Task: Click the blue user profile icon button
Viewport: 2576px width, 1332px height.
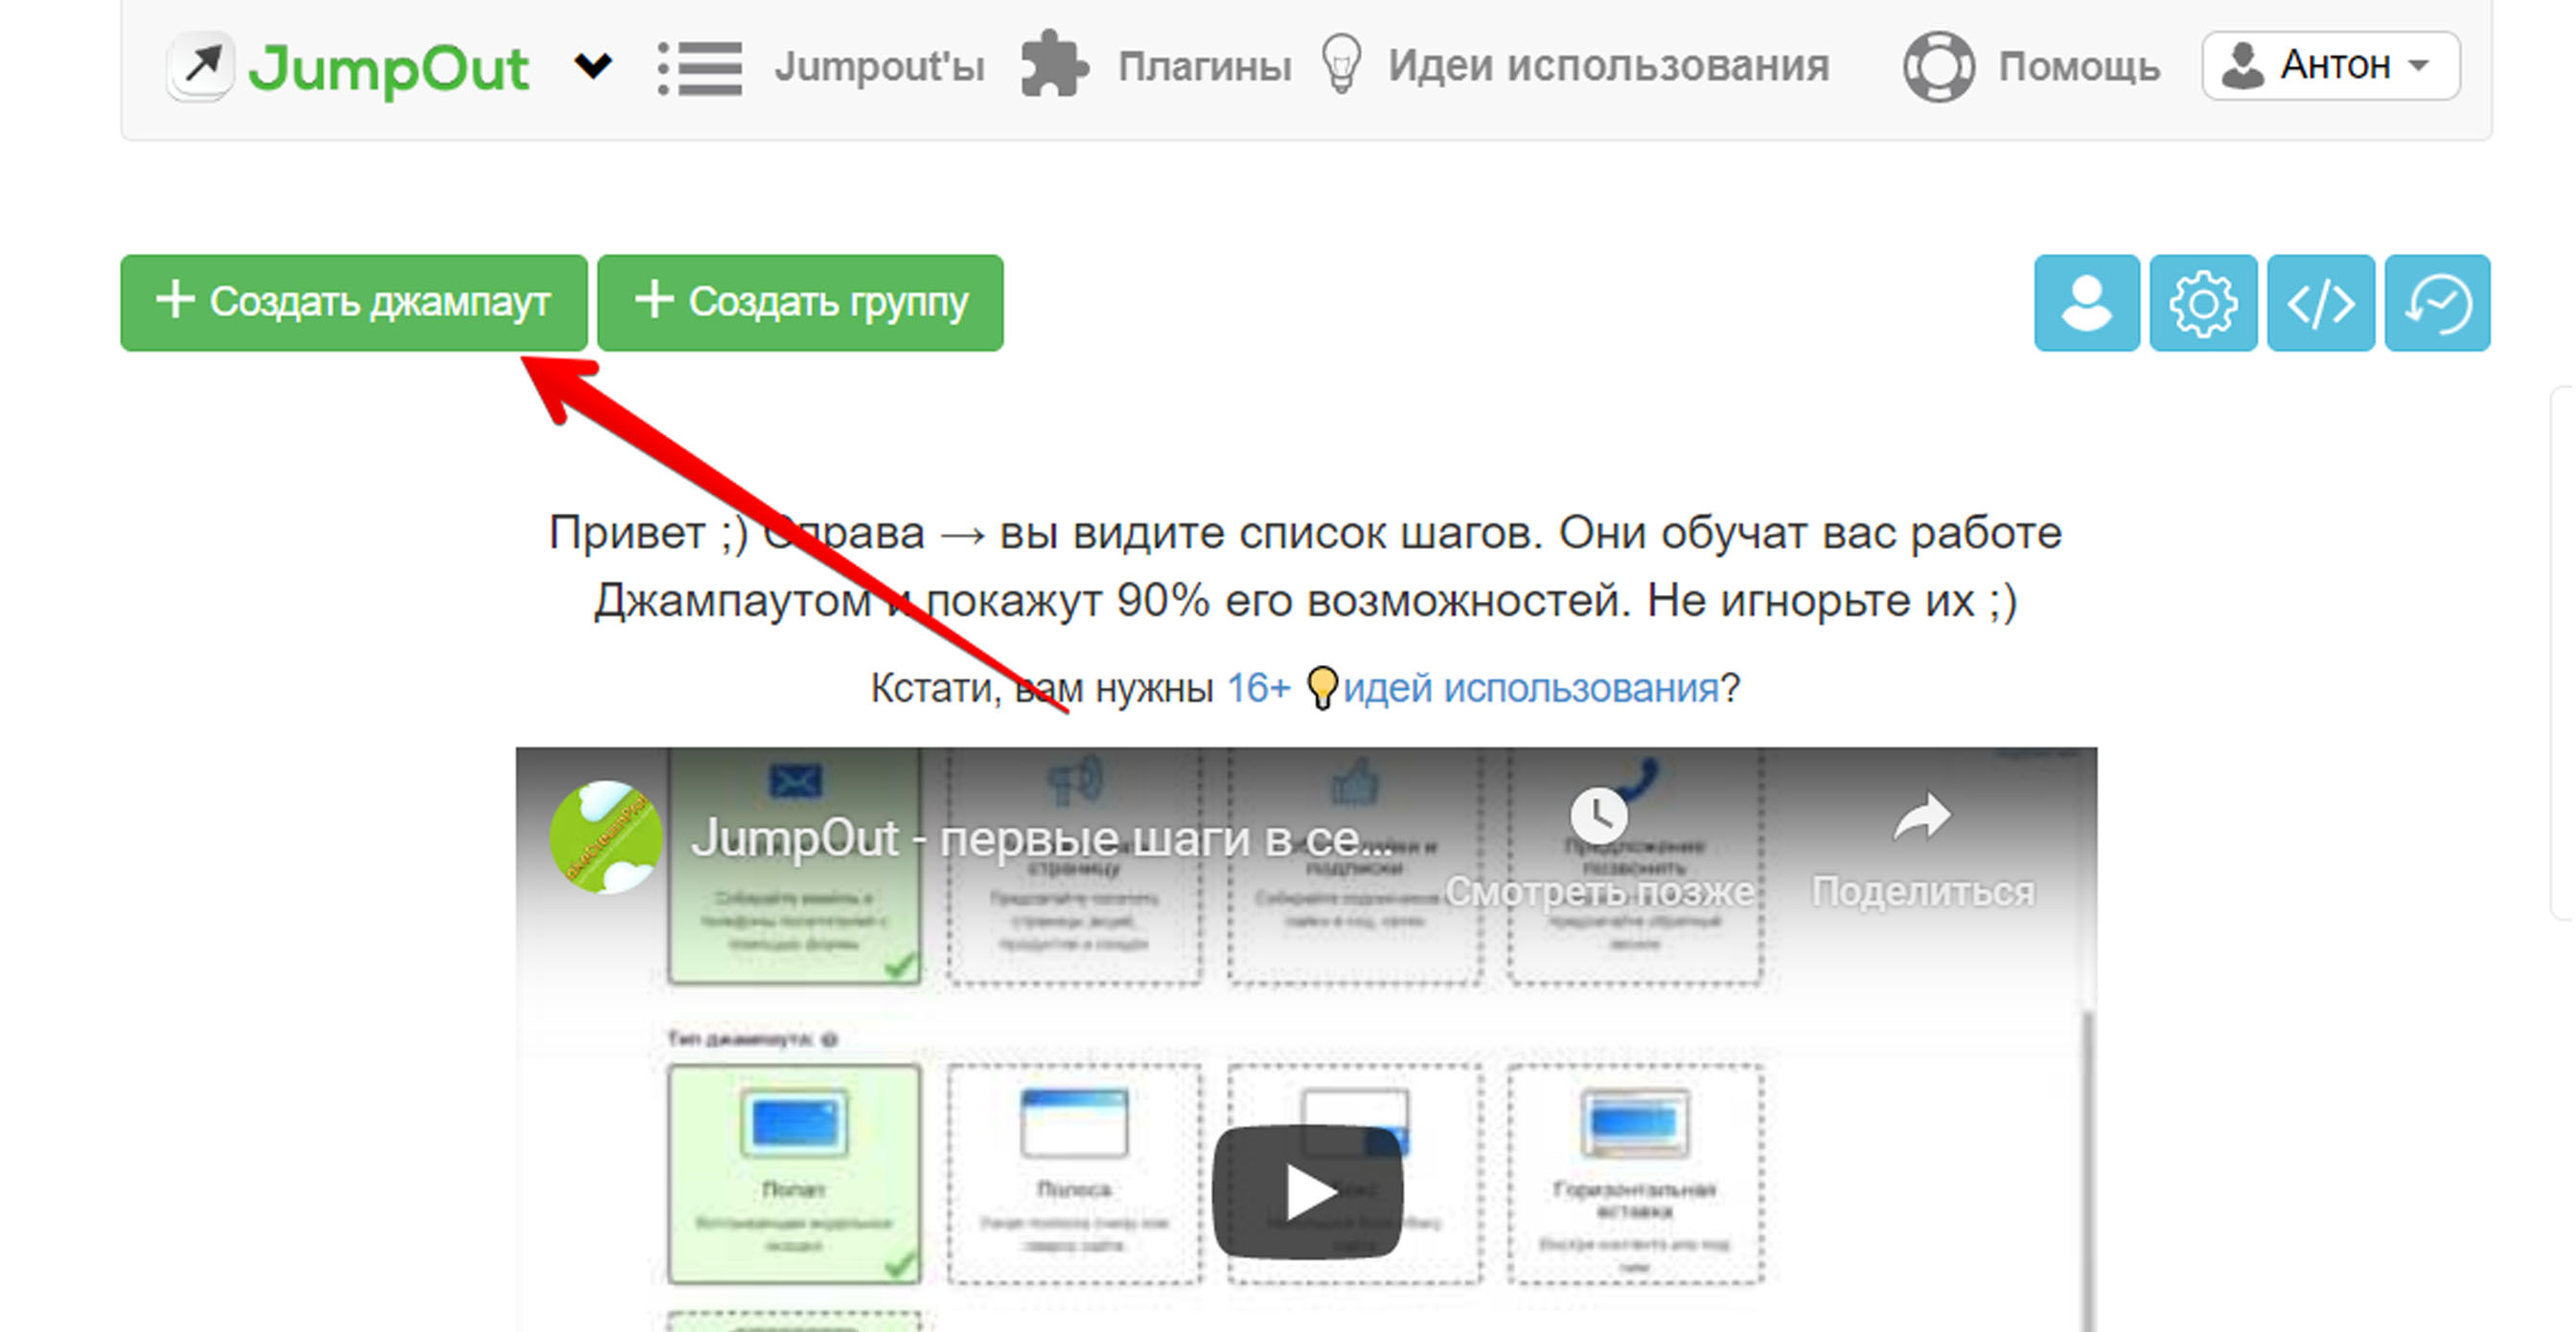Action: 2086,303
